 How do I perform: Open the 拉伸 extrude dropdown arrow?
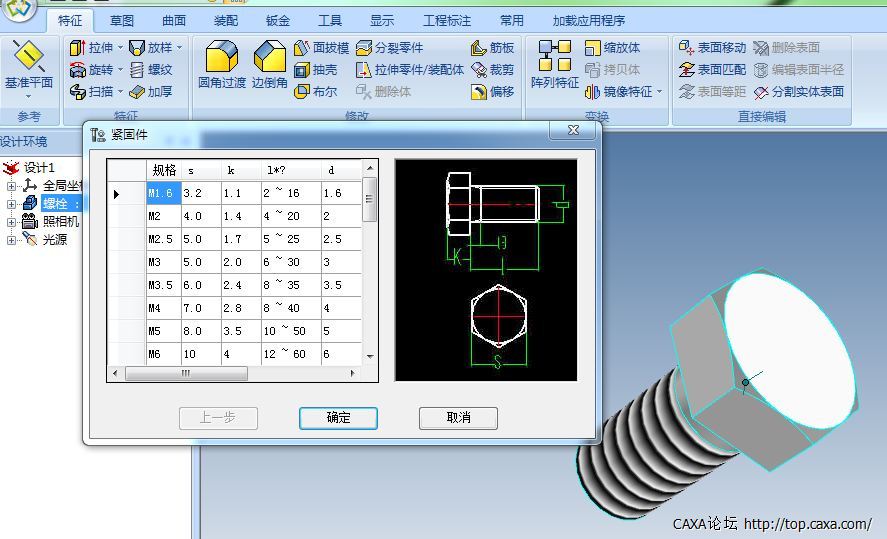120,48
